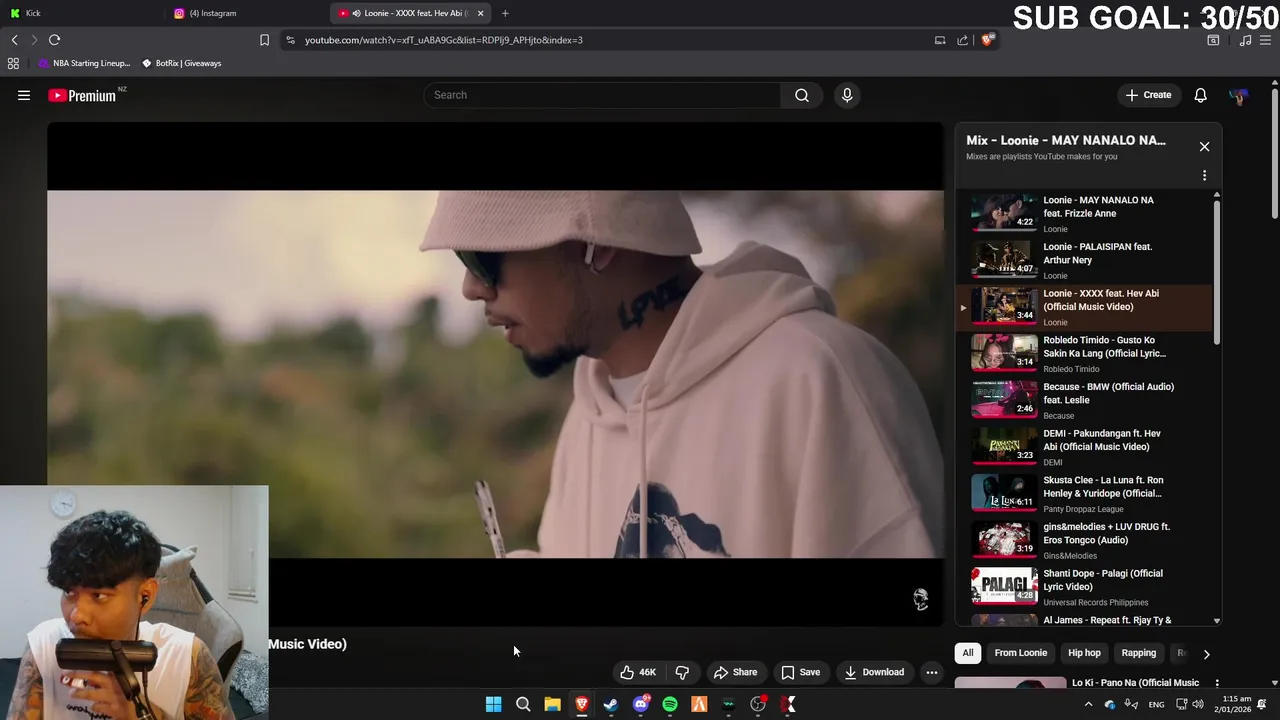
Task: Reload the page
Action: (54, 40)
